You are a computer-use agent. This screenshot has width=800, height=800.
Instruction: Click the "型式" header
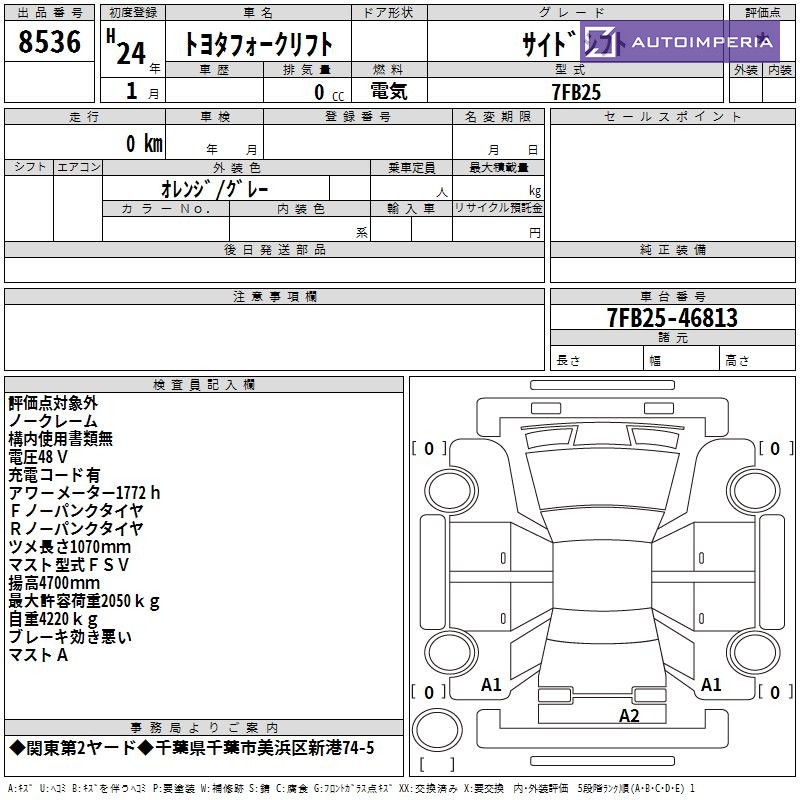pyautogui.click(x=575, y=70)
